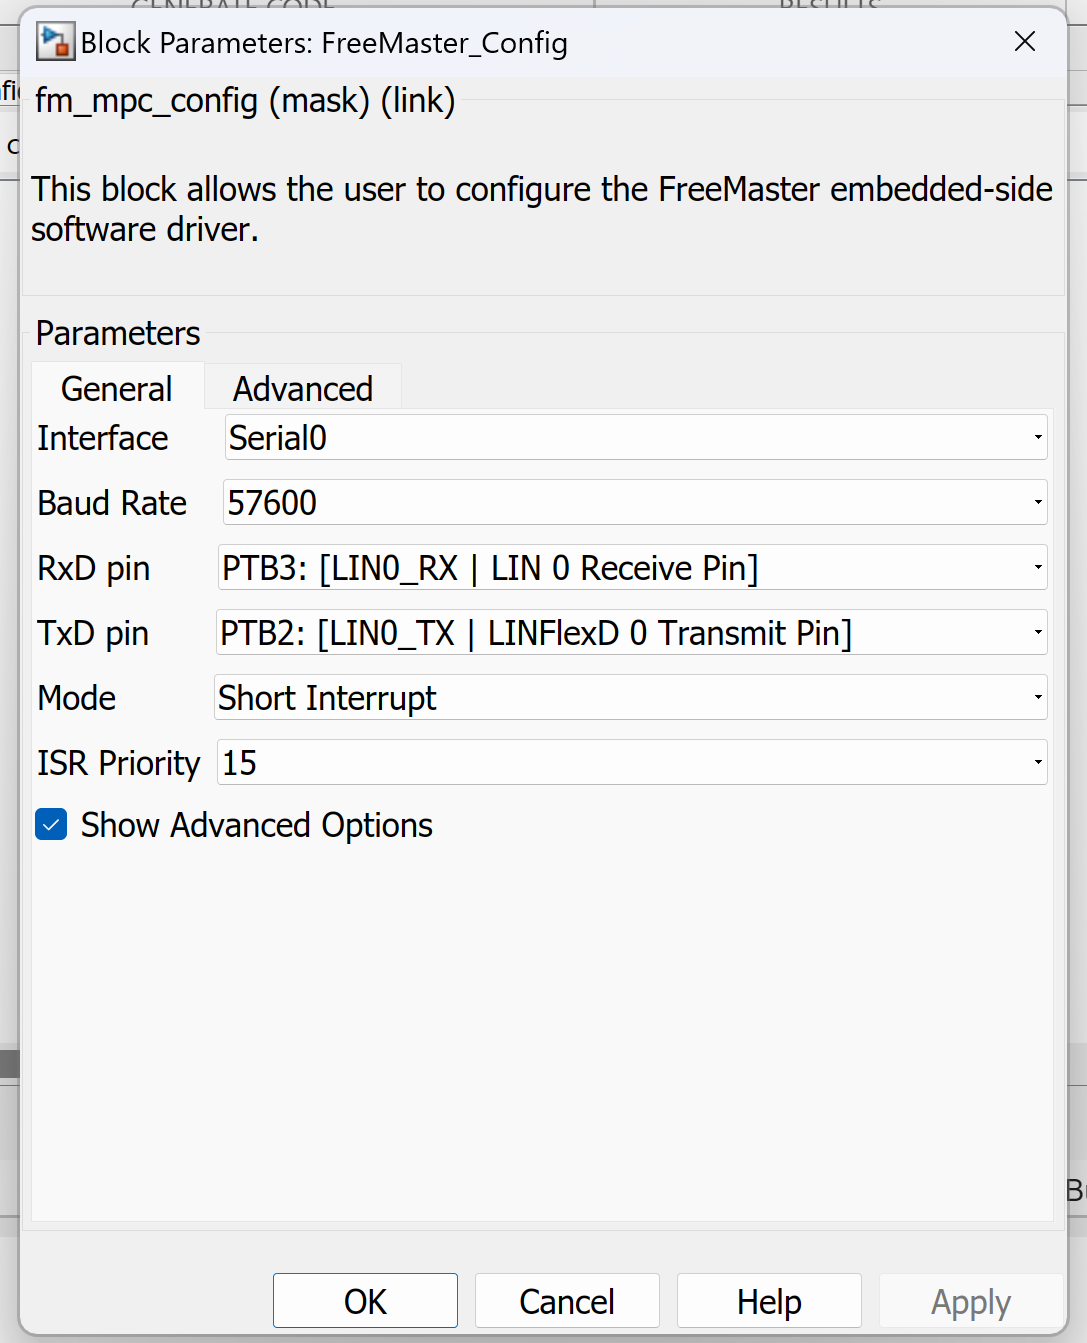The height and width of the screenshot is (1343, 1087).
Task: Open the Interface dropdown showing Serial0
Action: [x=635, y=438]
